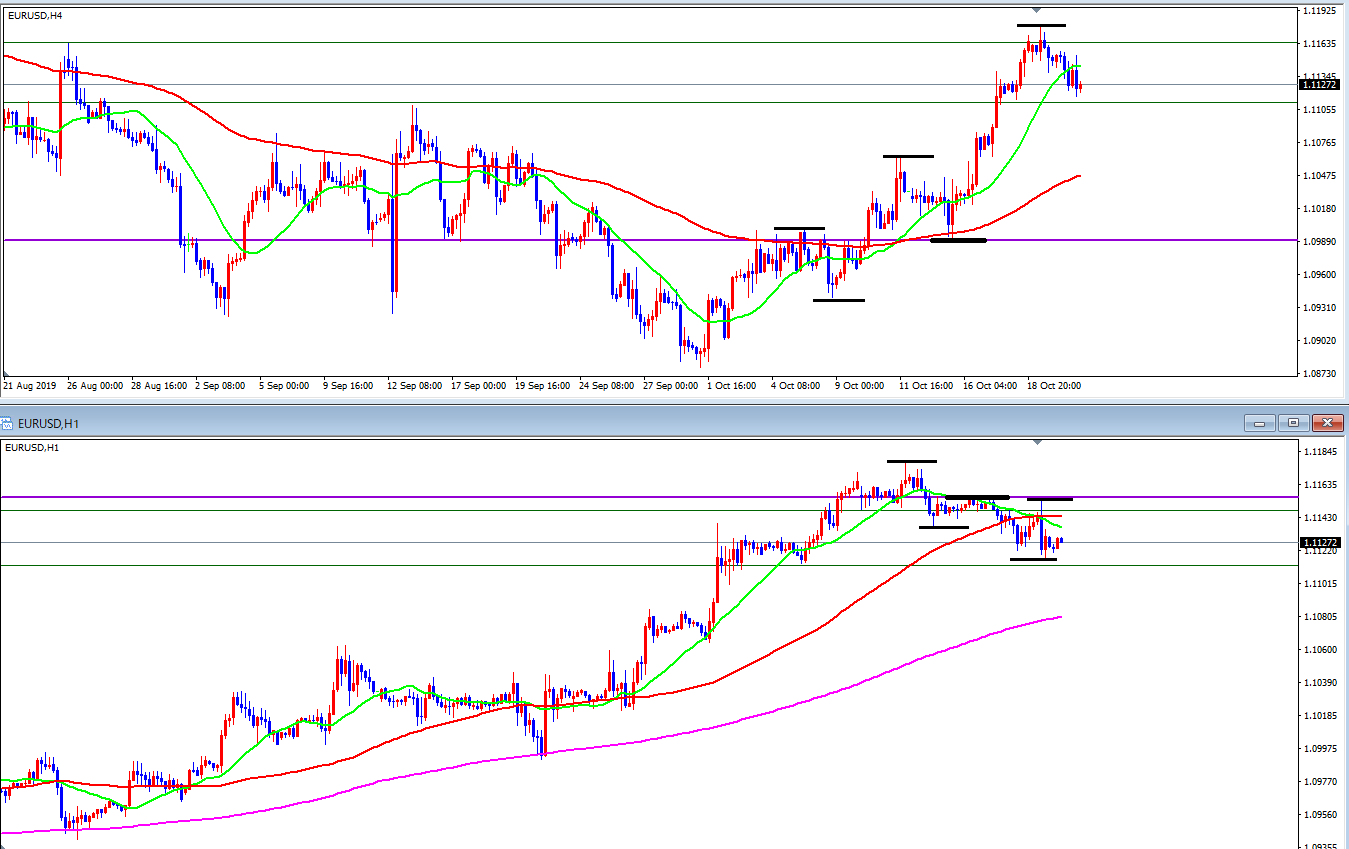Click the 18 Oct 20:00 time axis label
The height and width of the screenshot is (849, 1349).
(1055, 385)
